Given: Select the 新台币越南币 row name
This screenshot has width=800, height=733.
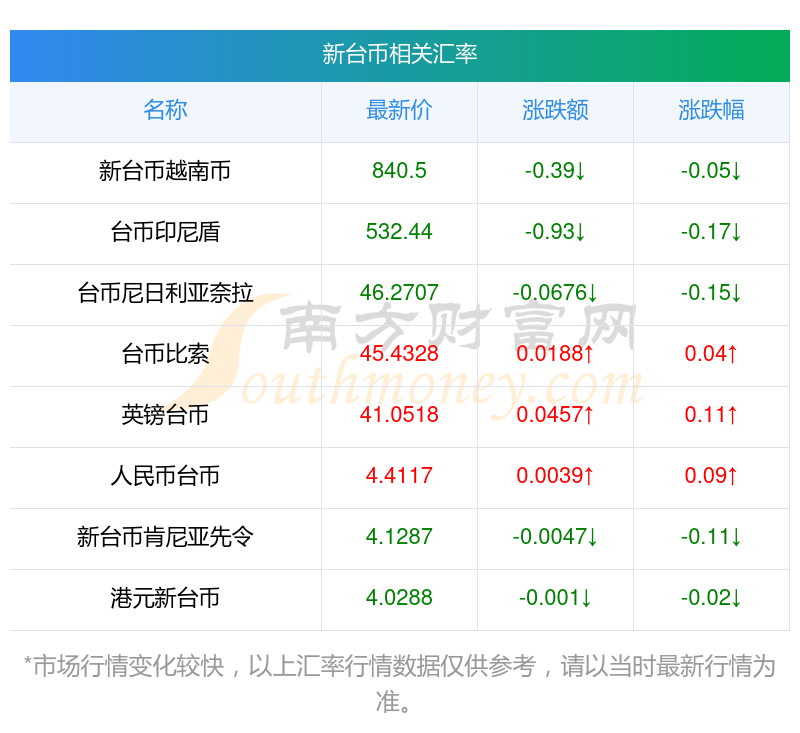Looking at the screenshot, I should [x=165, y=171].
